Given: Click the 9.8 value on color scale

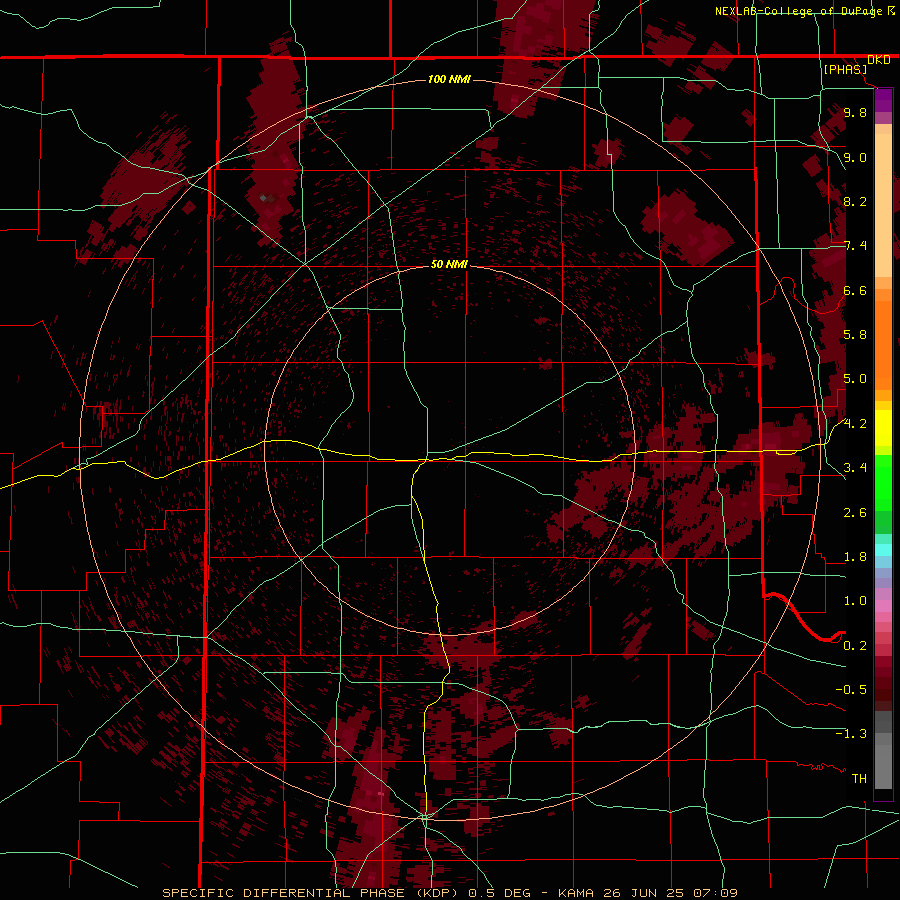Looking at the screenshot, I should (x=855, y=112).
